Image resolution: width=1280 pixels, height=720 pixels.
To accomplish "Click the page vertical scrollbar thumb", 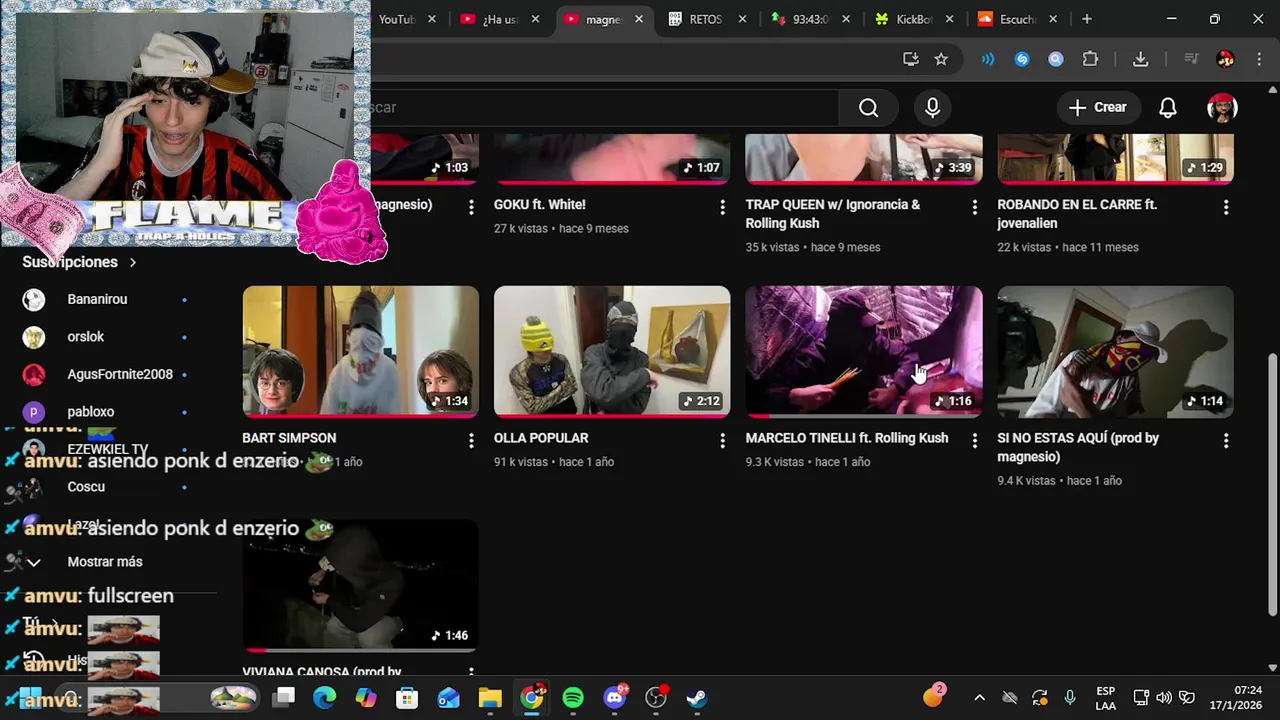I will pos(1272,485).
